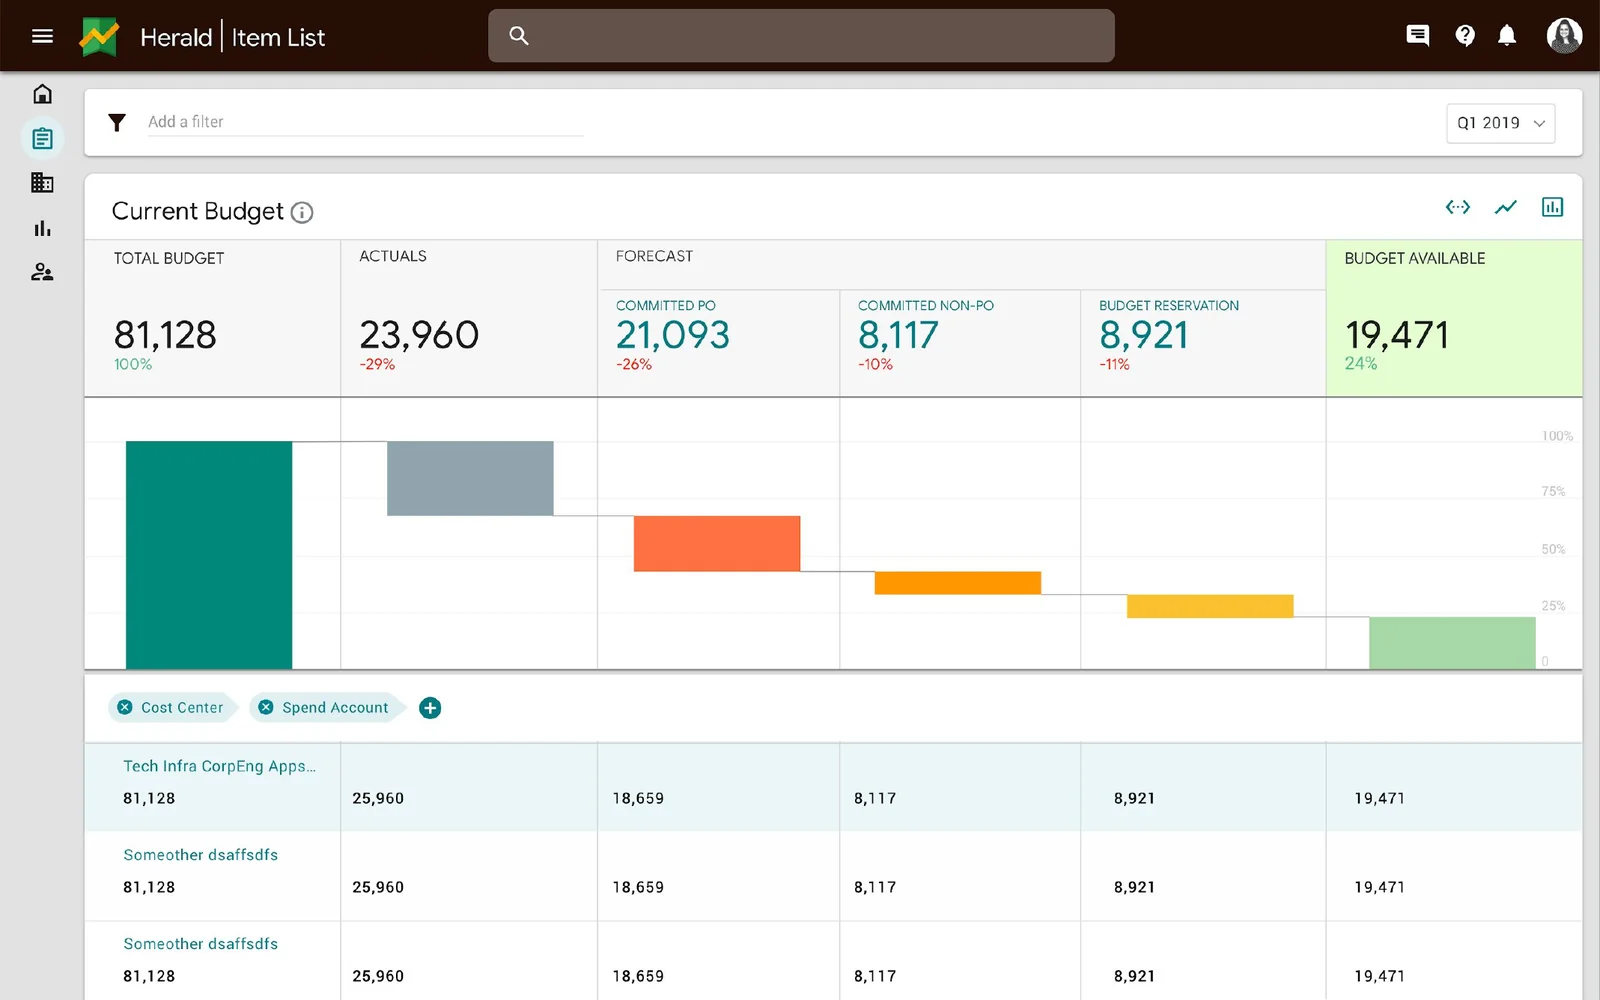Open the messages chat icon
1600x1000 pixels.
(1417, 36)
